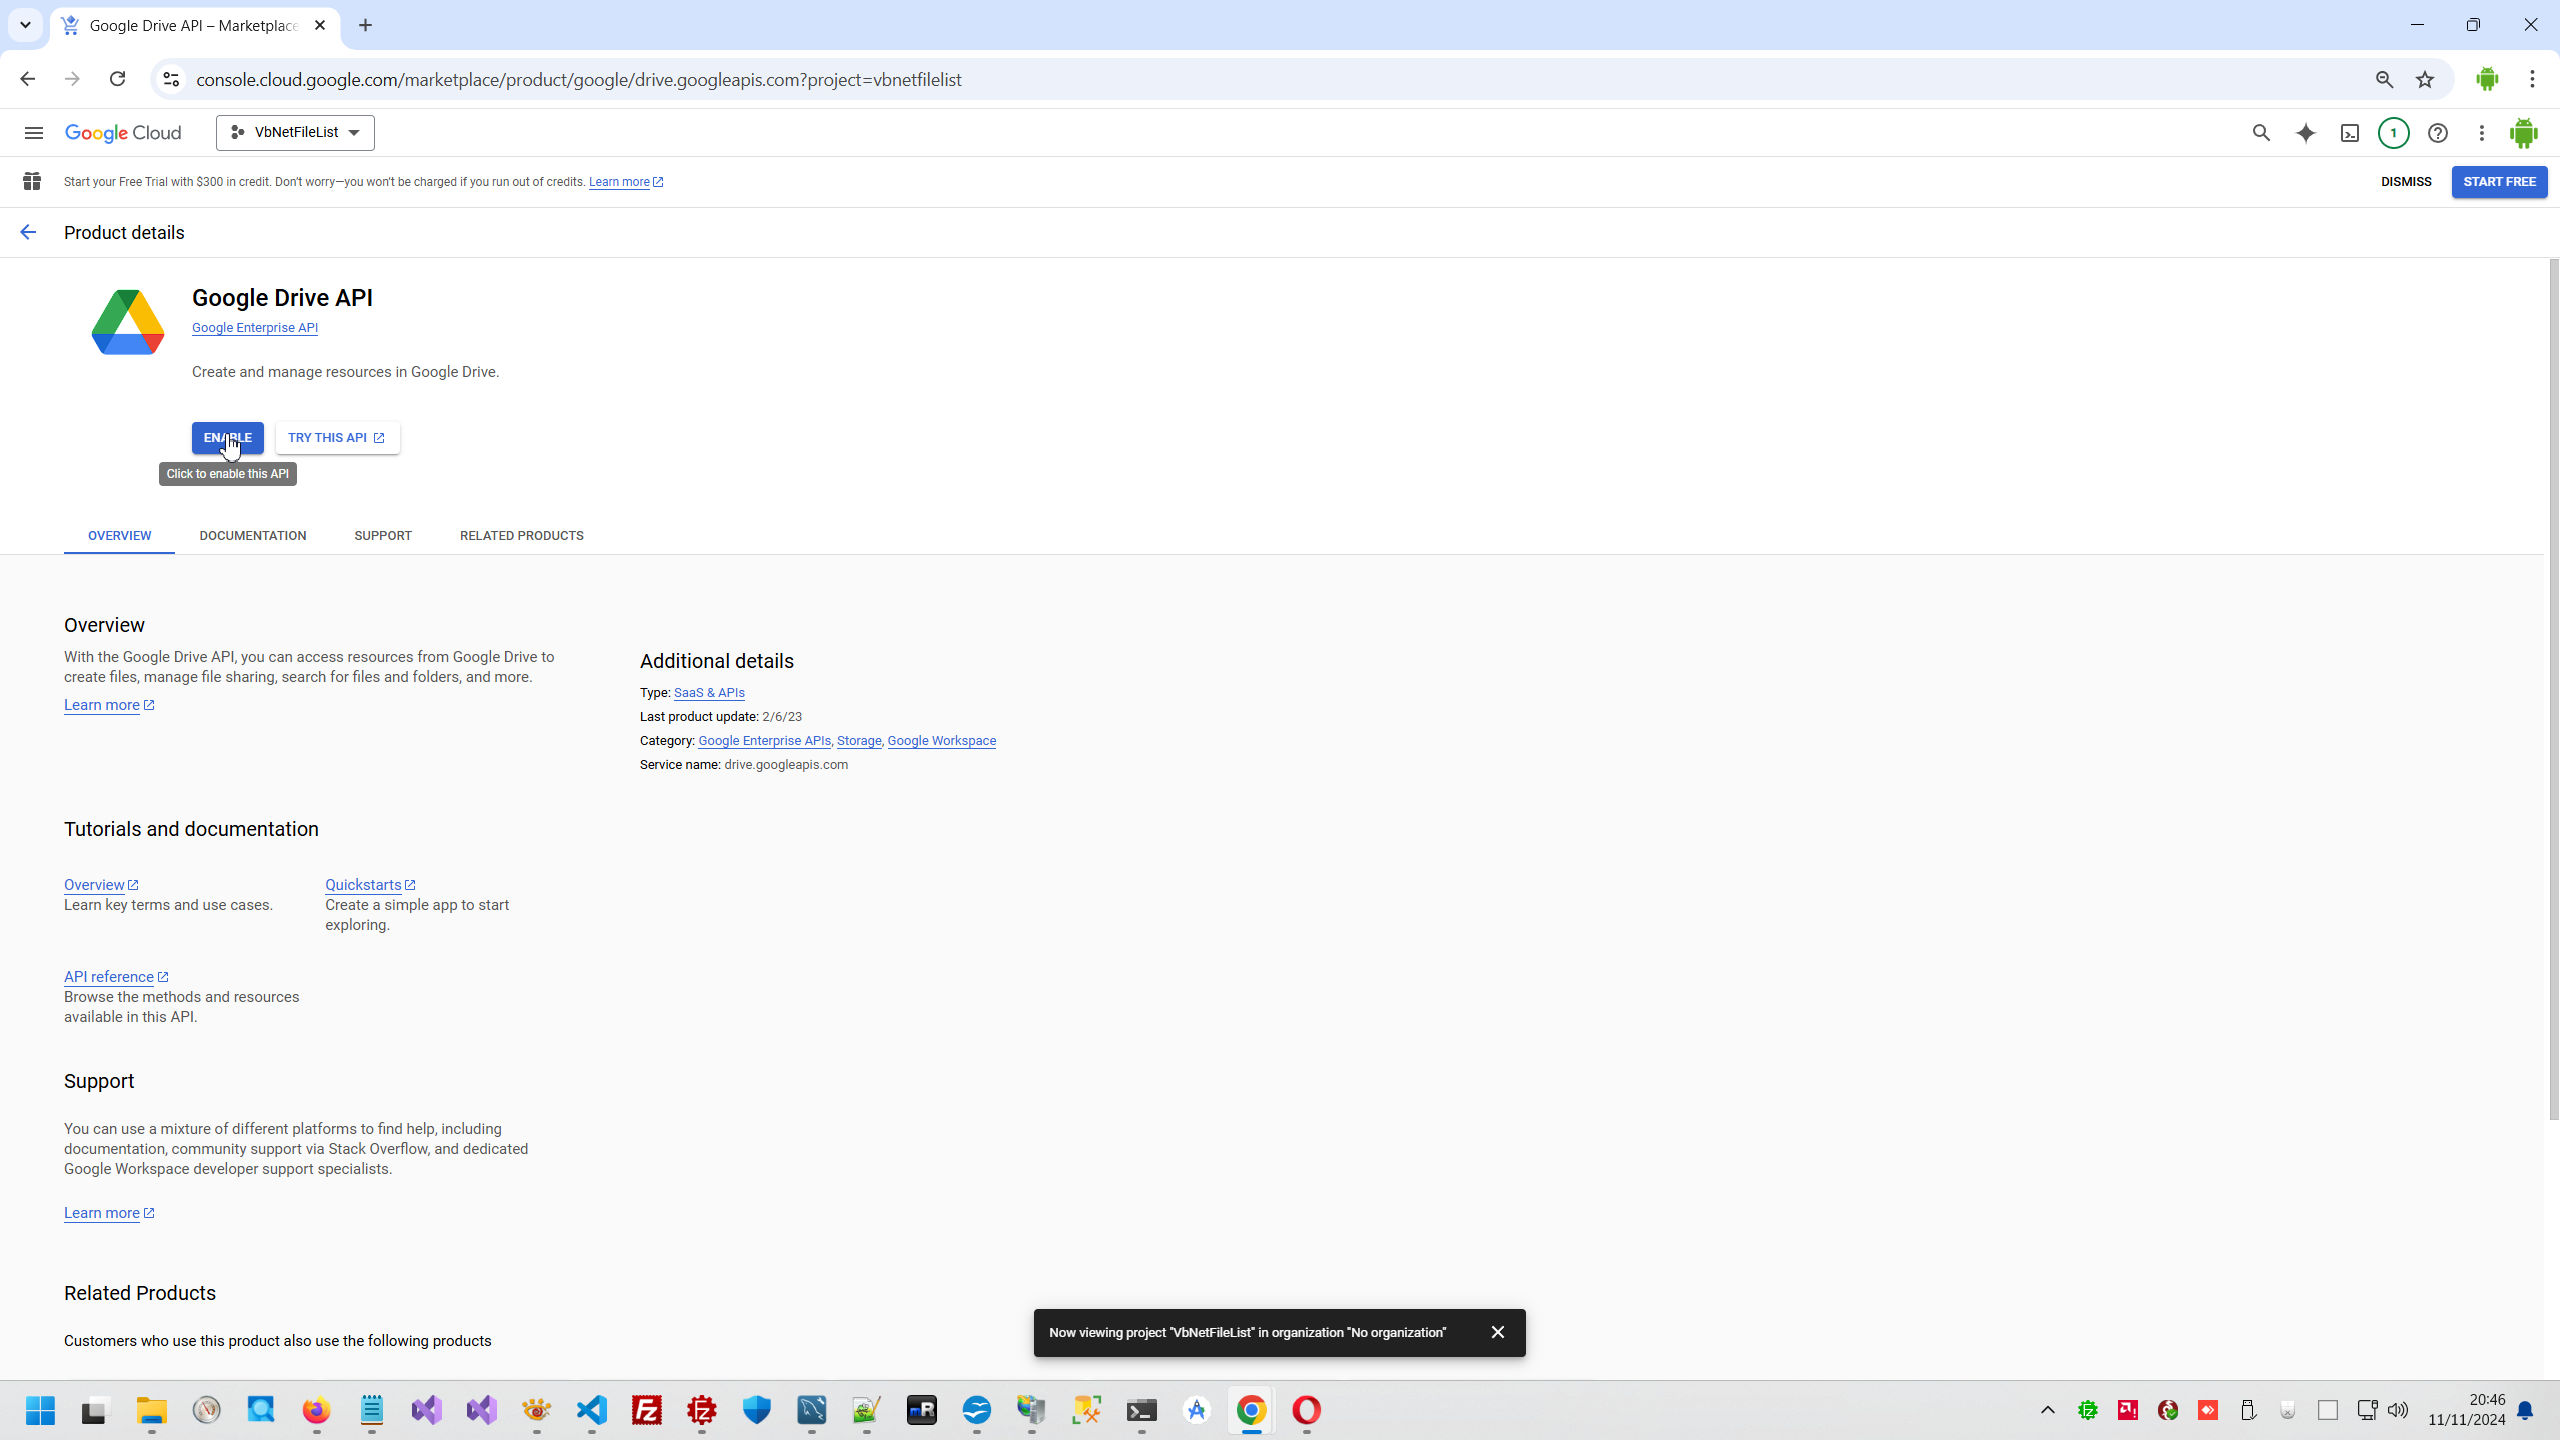Expand the VbNetFileList project selector

tap(295, 133)
